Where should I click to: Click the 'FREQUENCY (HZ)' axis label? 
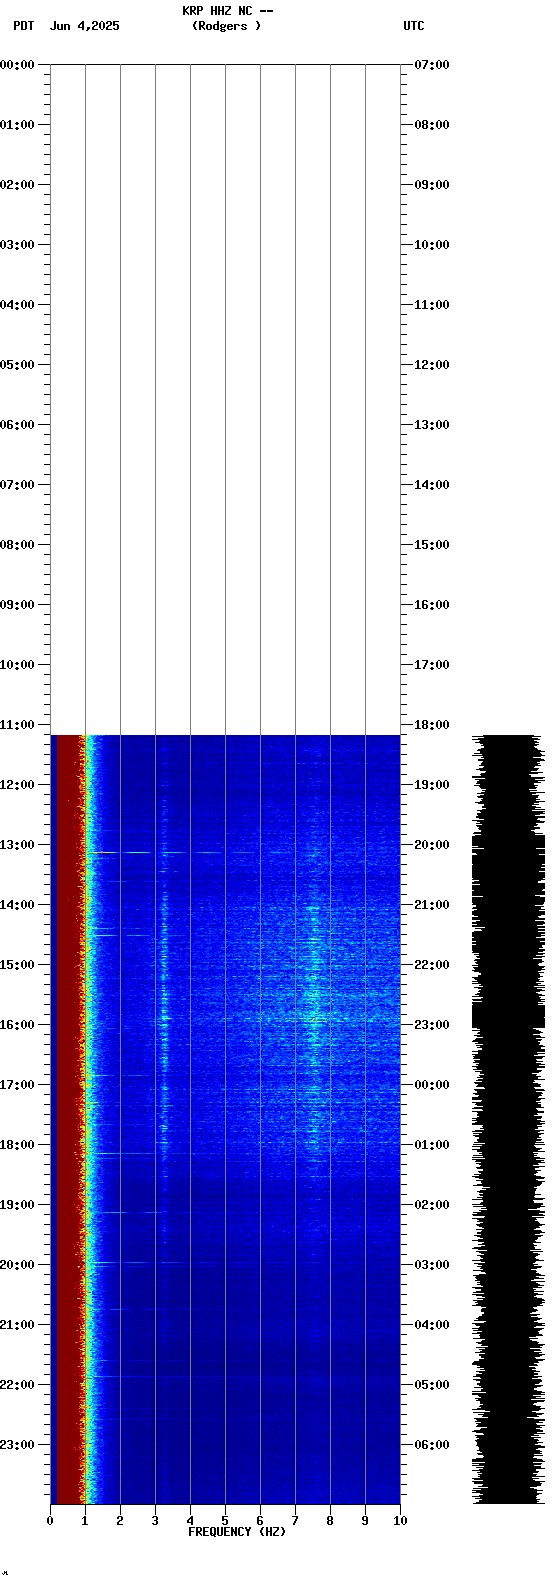tap(237, 1532)
